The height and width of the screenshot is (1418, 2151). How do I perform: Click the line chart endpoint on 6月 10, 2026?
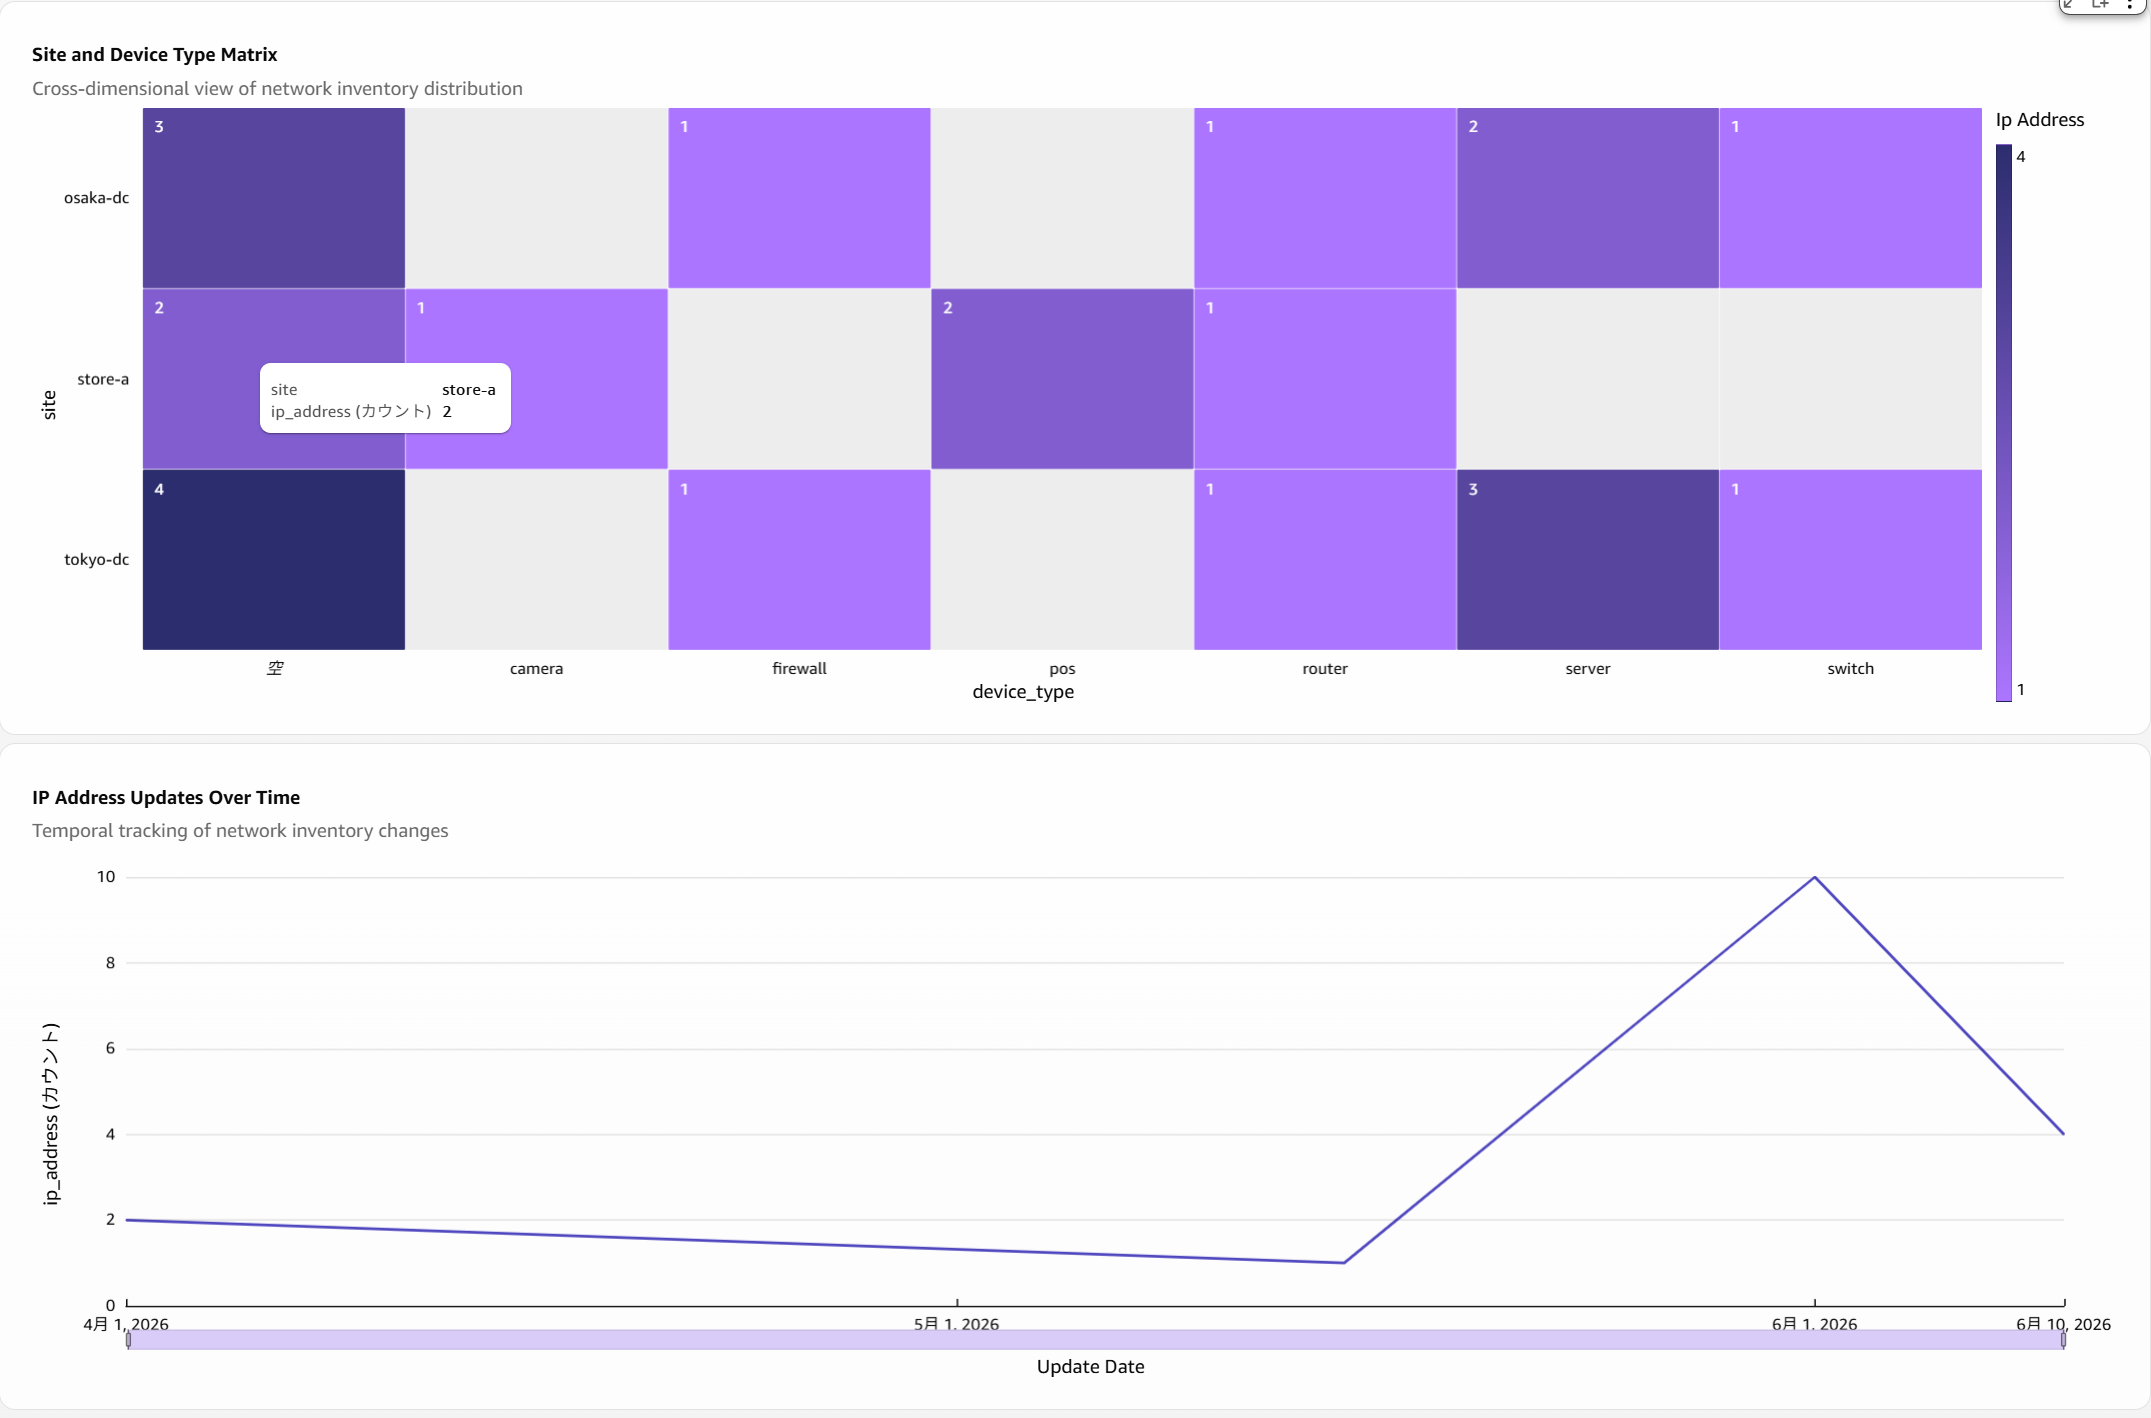click(x=2063, y=1134)
